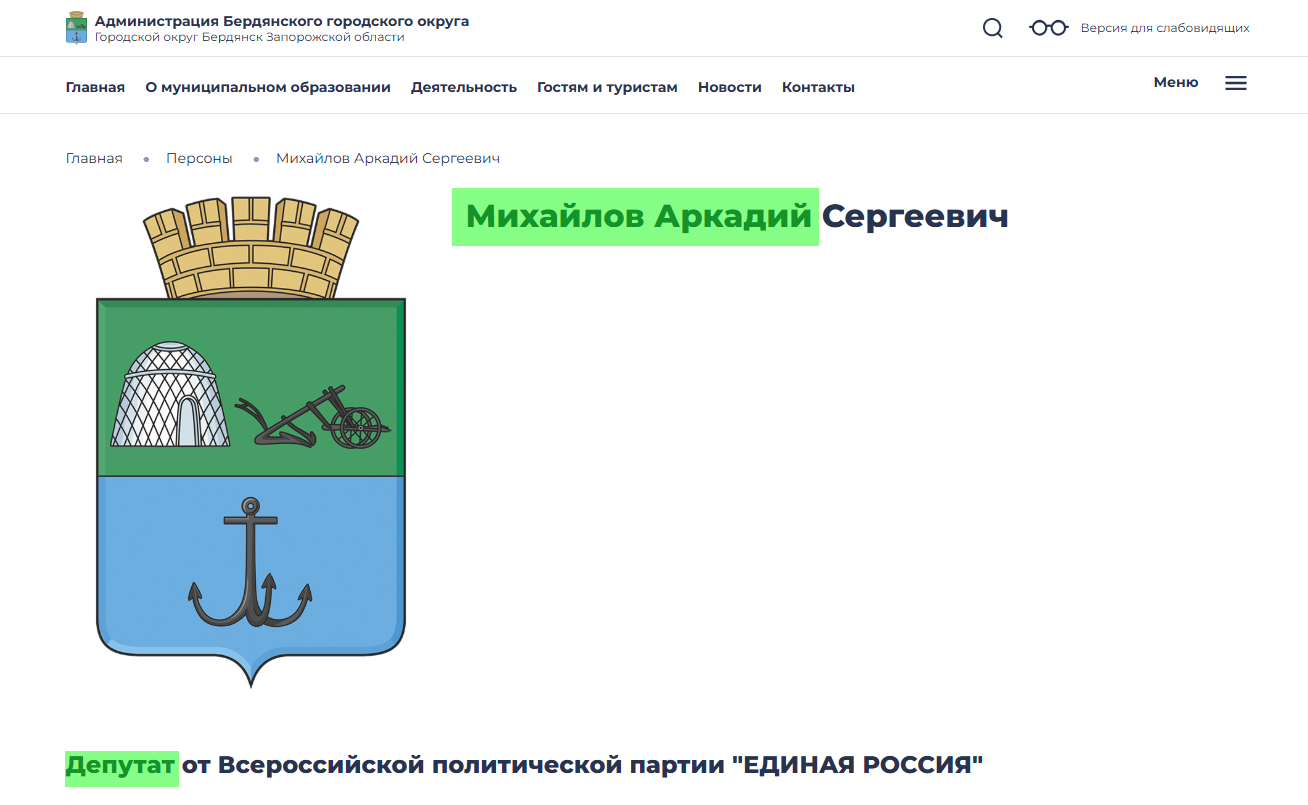
Task: Open the Новости dropdown
Action: click(x=729, y=87)
